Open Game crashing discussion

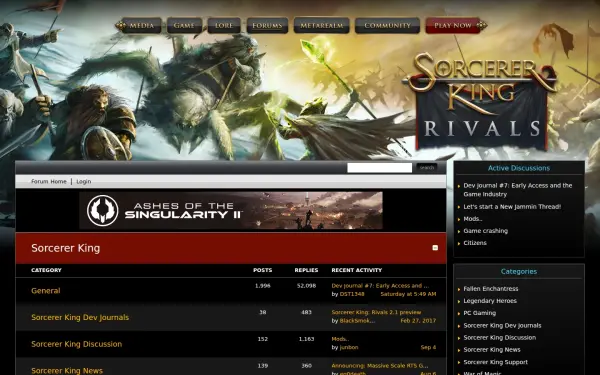coord(486,231)
